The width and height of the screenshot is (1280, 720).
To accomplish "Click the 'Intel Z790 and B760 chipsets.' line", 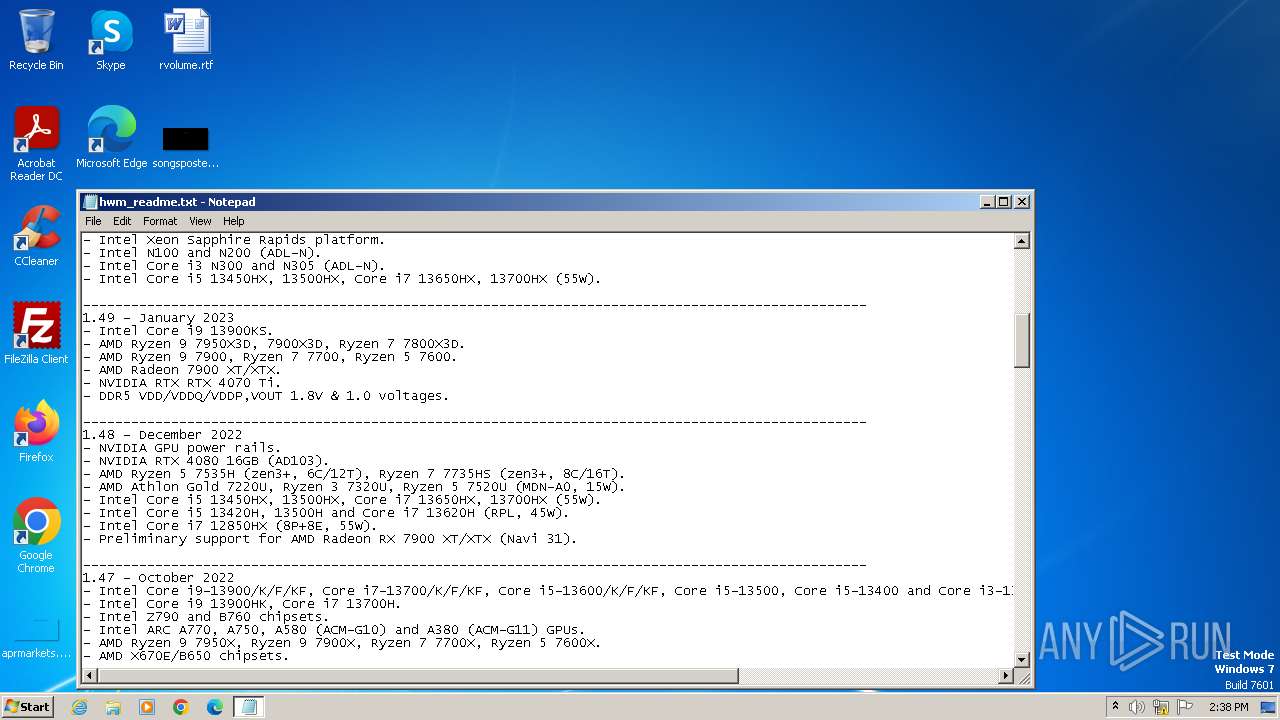I will pos(206,617).
